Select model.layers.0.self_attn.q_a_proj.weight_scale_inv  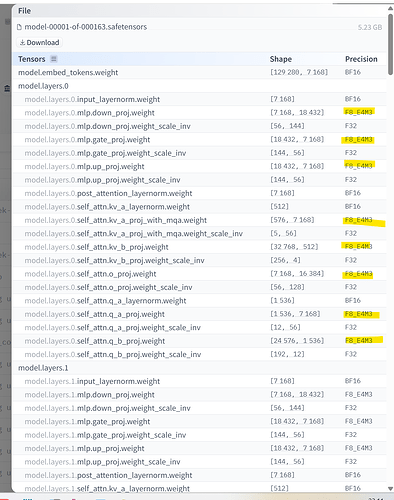[x=199, y=328]
